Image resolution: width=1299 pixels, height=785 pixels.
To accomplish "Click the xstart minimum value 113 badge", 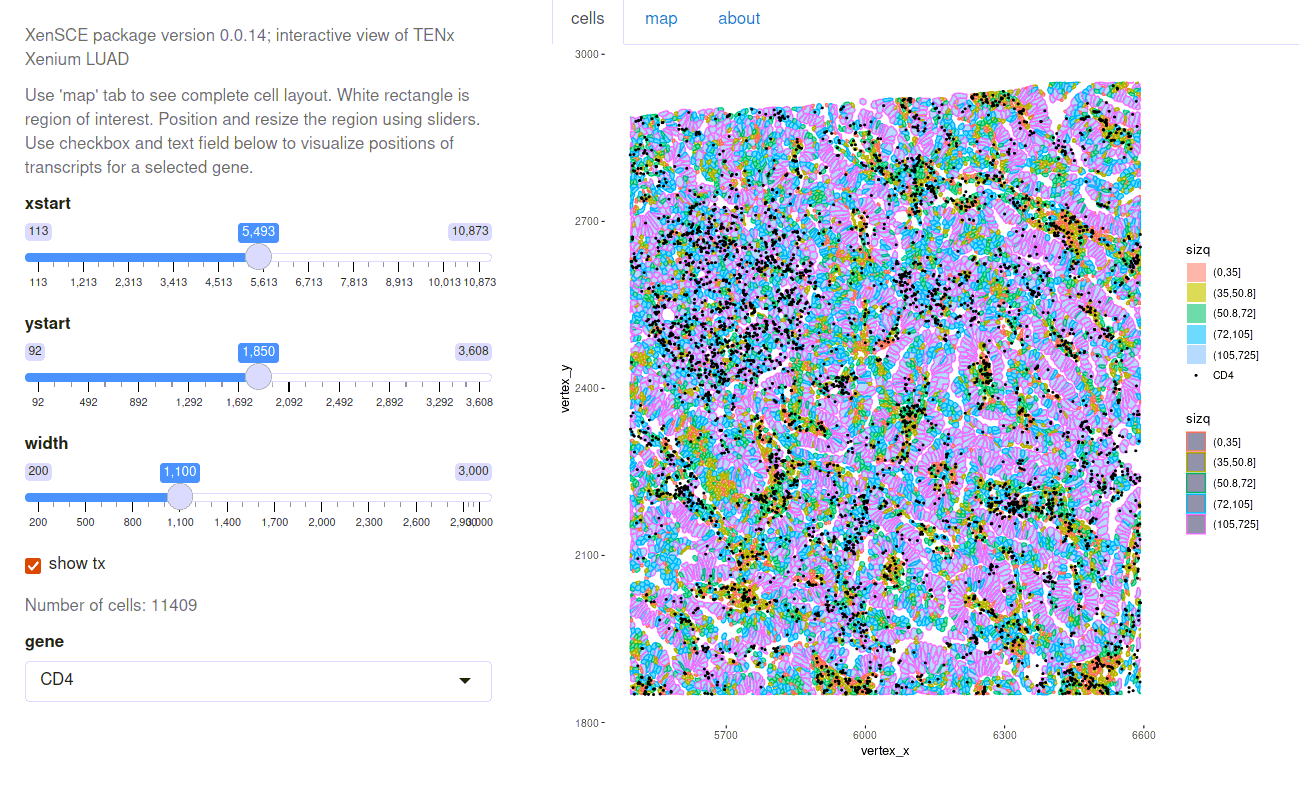I will coord(39,231).
